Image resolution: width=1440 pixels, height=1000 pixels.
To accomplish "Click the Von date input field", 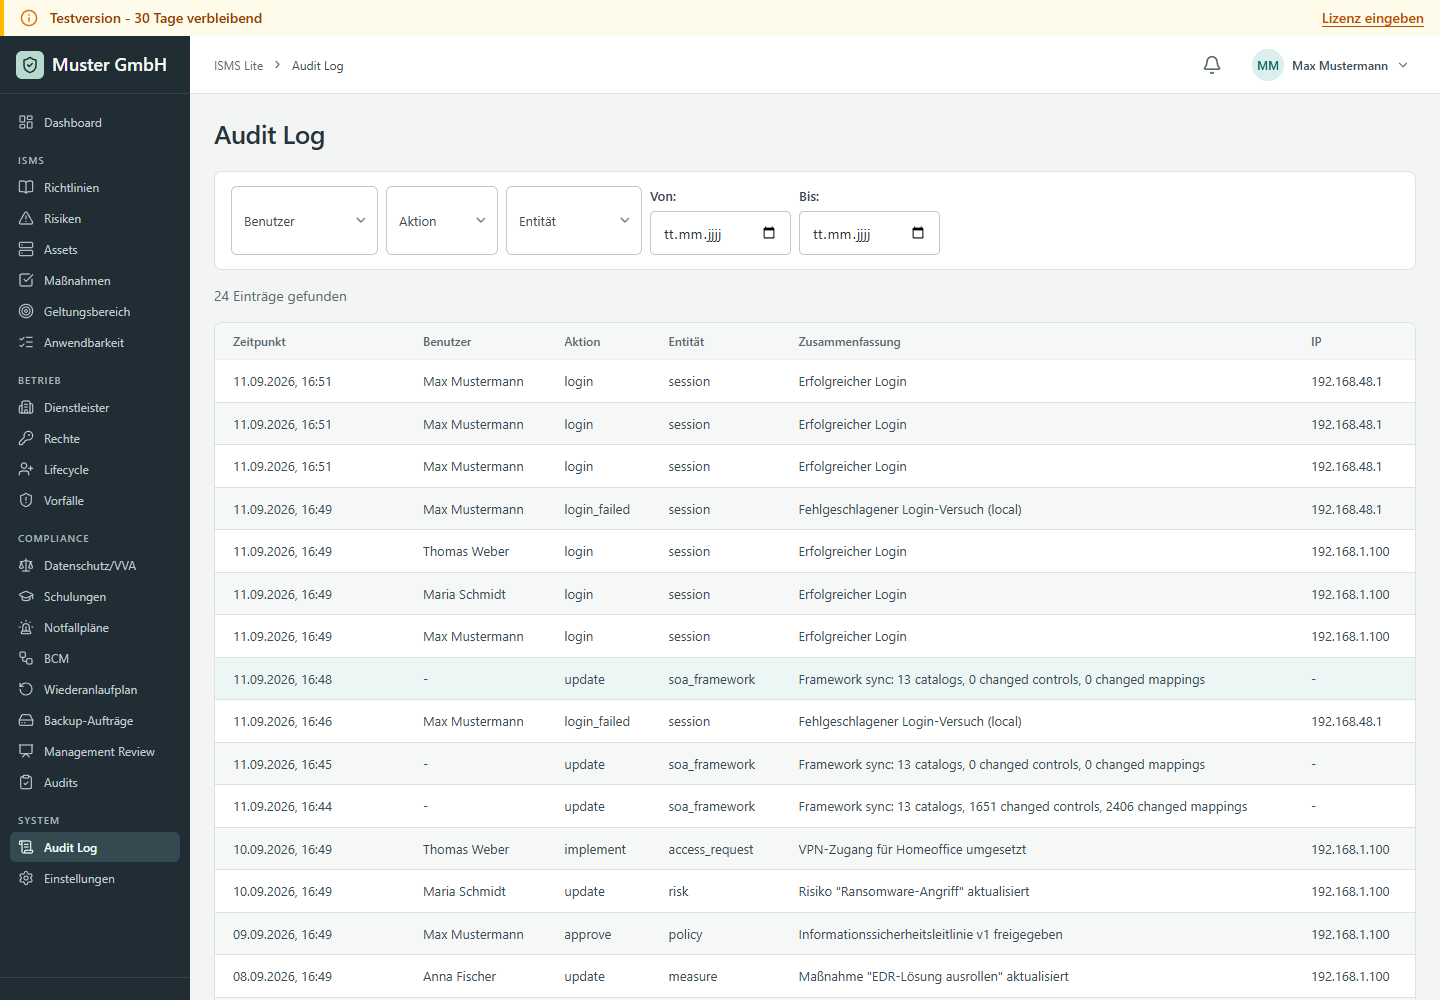I will click(x=720, y=233).
